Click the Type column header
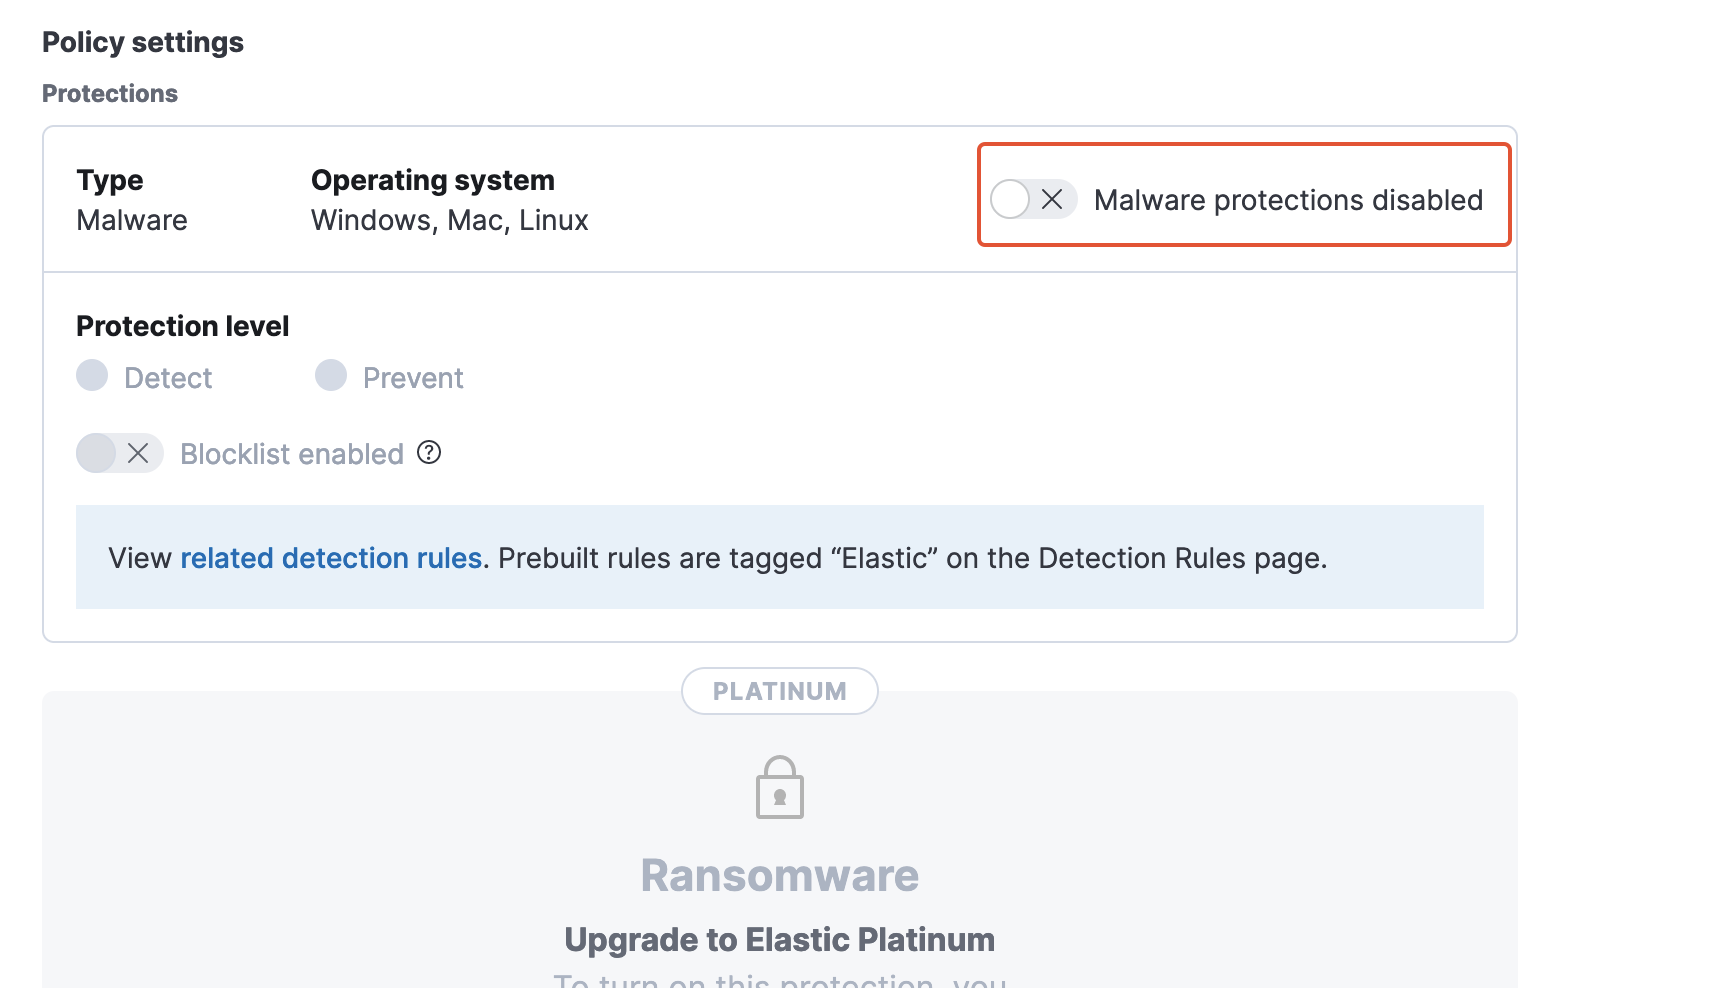This screenshot has width=1726, height=988. 110,180
